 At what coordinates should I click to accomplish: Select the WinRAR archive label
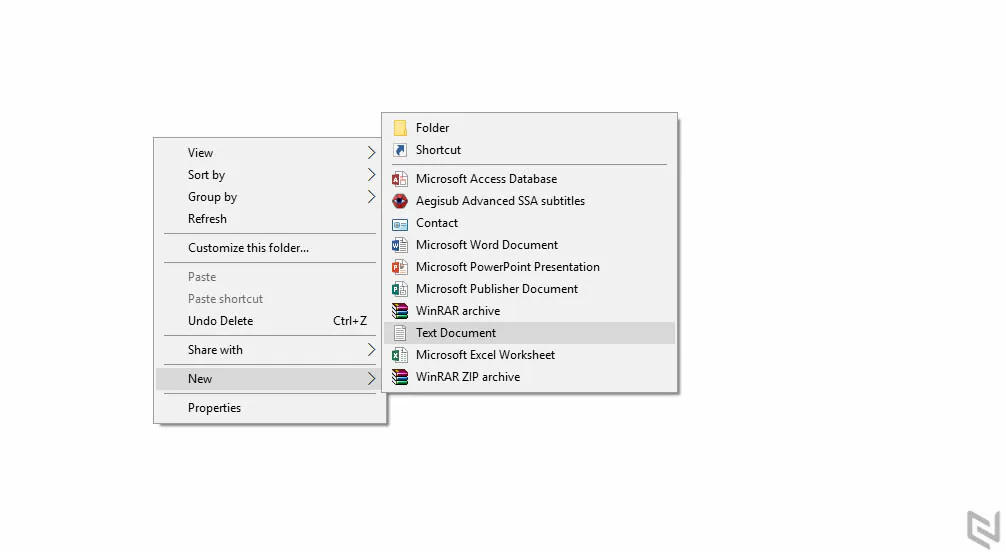click(458, 311)
